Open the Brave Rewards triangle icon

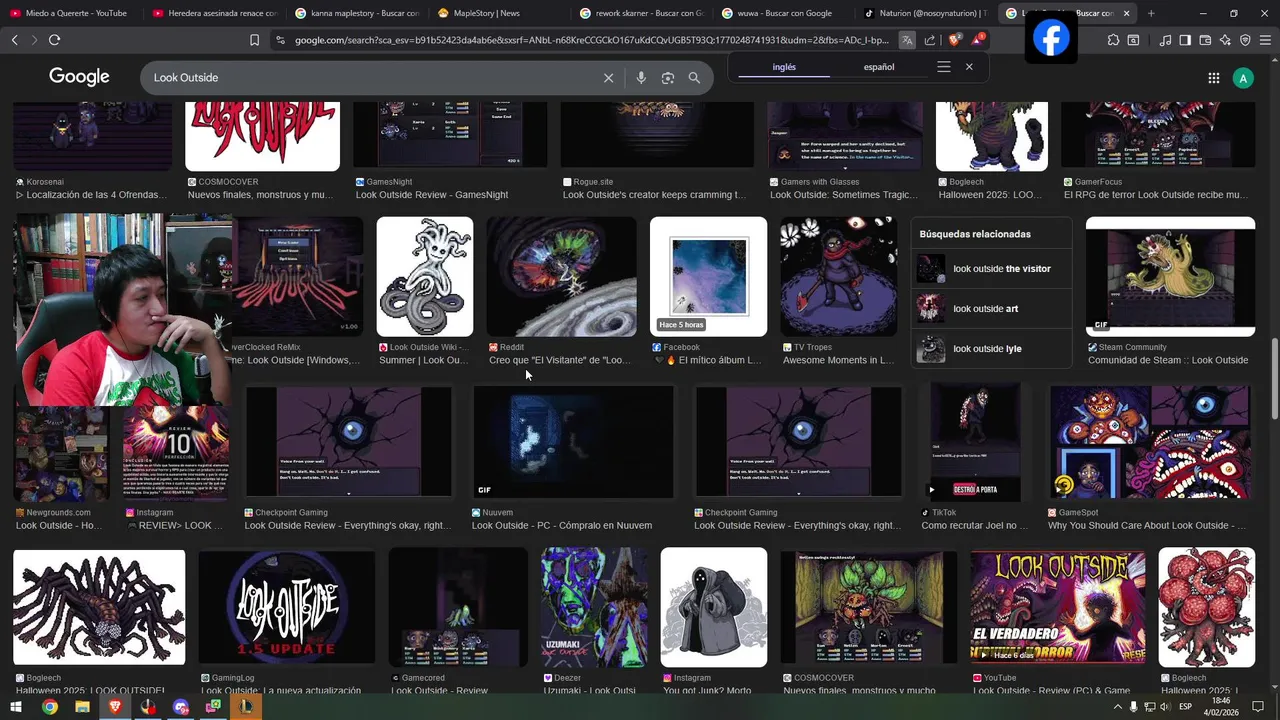978,40
